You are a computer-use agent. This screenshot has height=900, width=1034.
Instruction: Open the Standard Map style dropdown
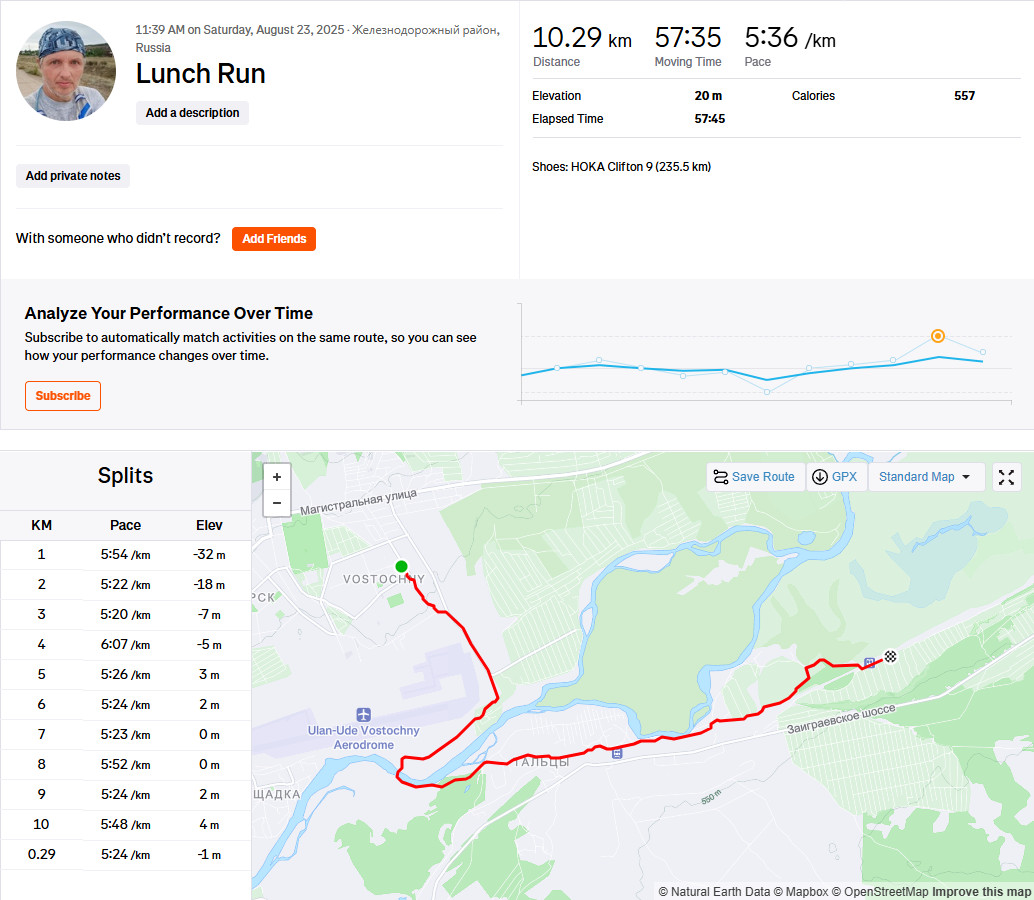coord(925,477)
